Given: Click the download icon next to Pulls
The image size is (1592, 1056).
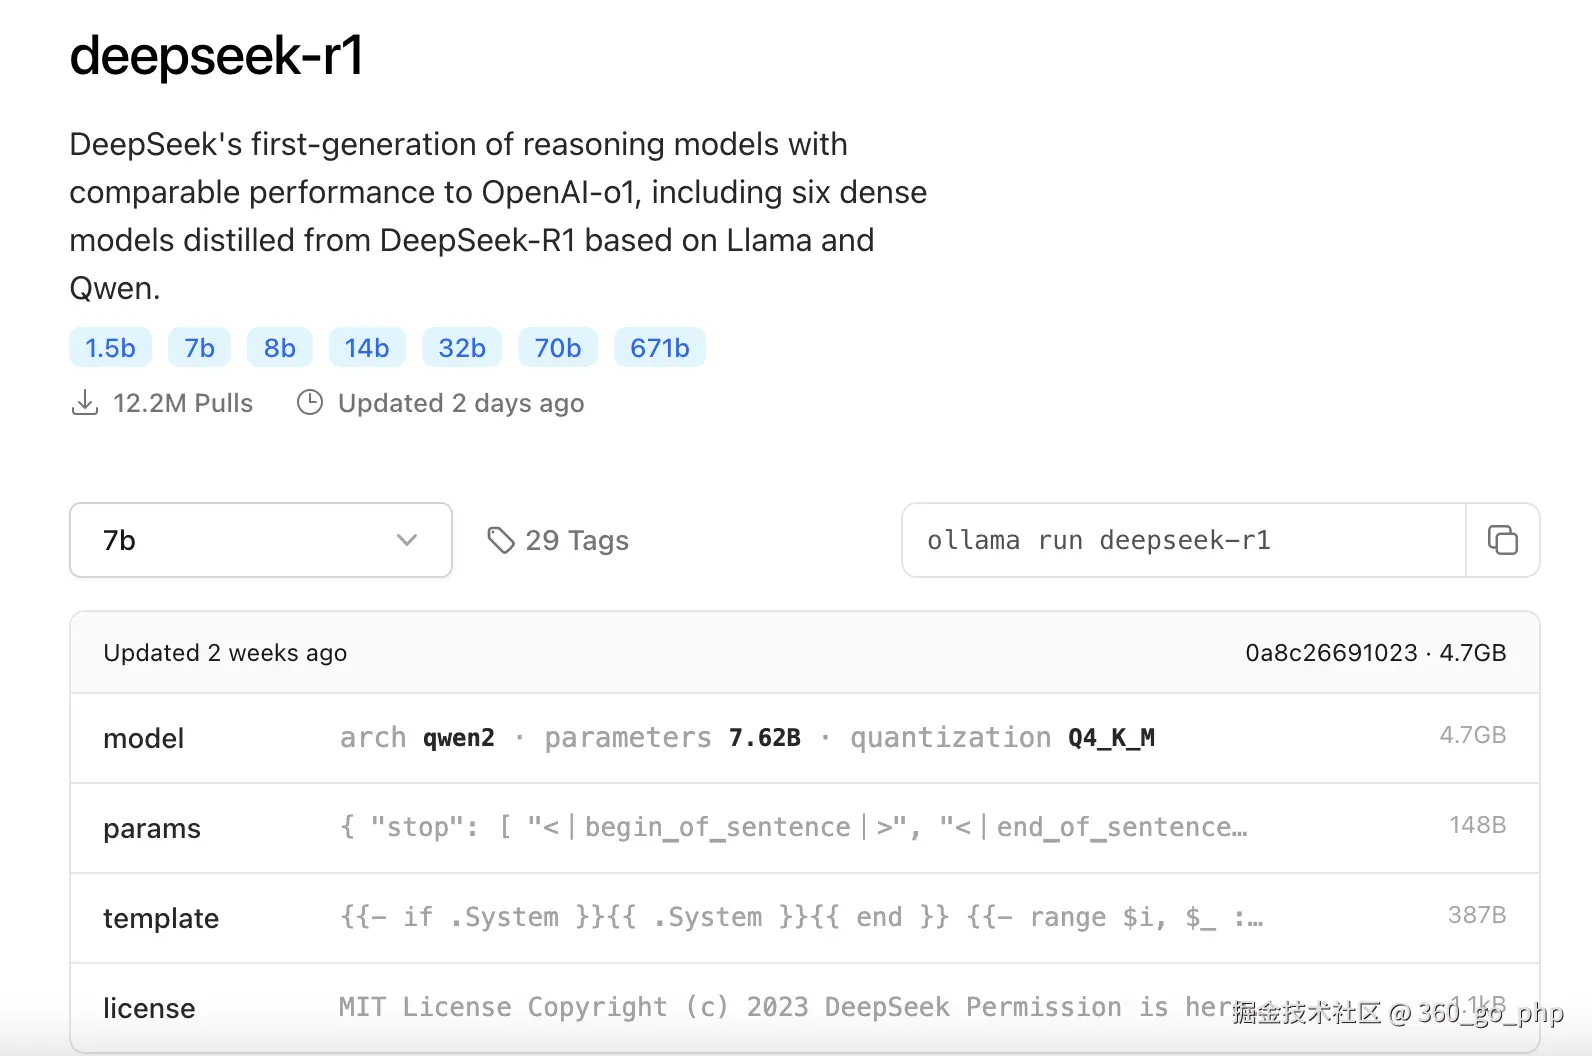Looking at the screenshot, I should (85, 403).
